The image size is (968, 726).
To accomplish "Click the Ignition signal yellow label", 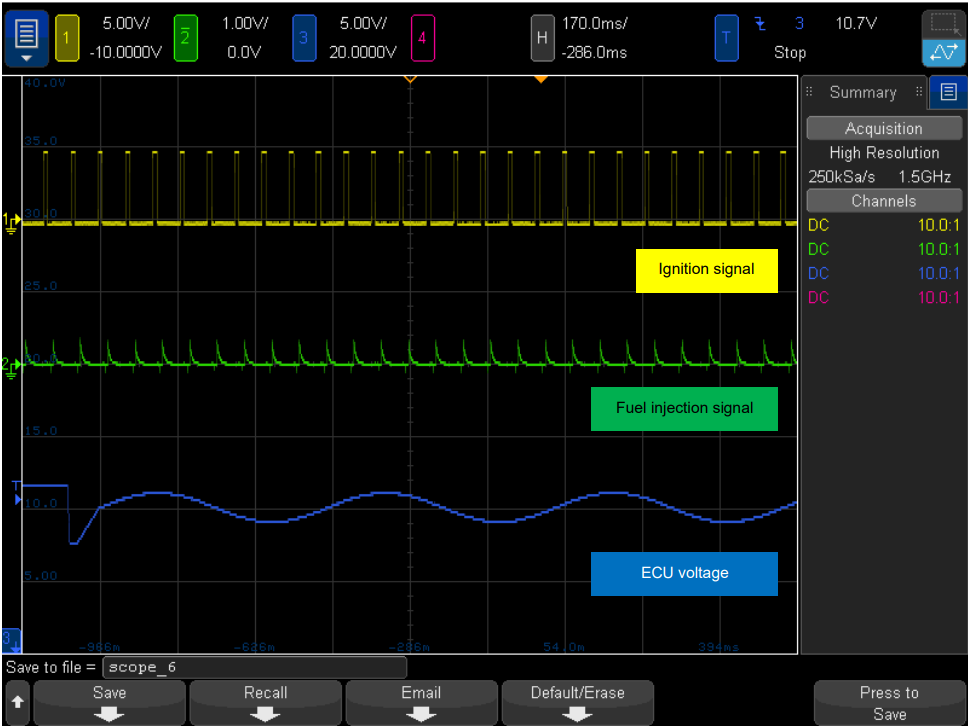I will tap(707, 270).
